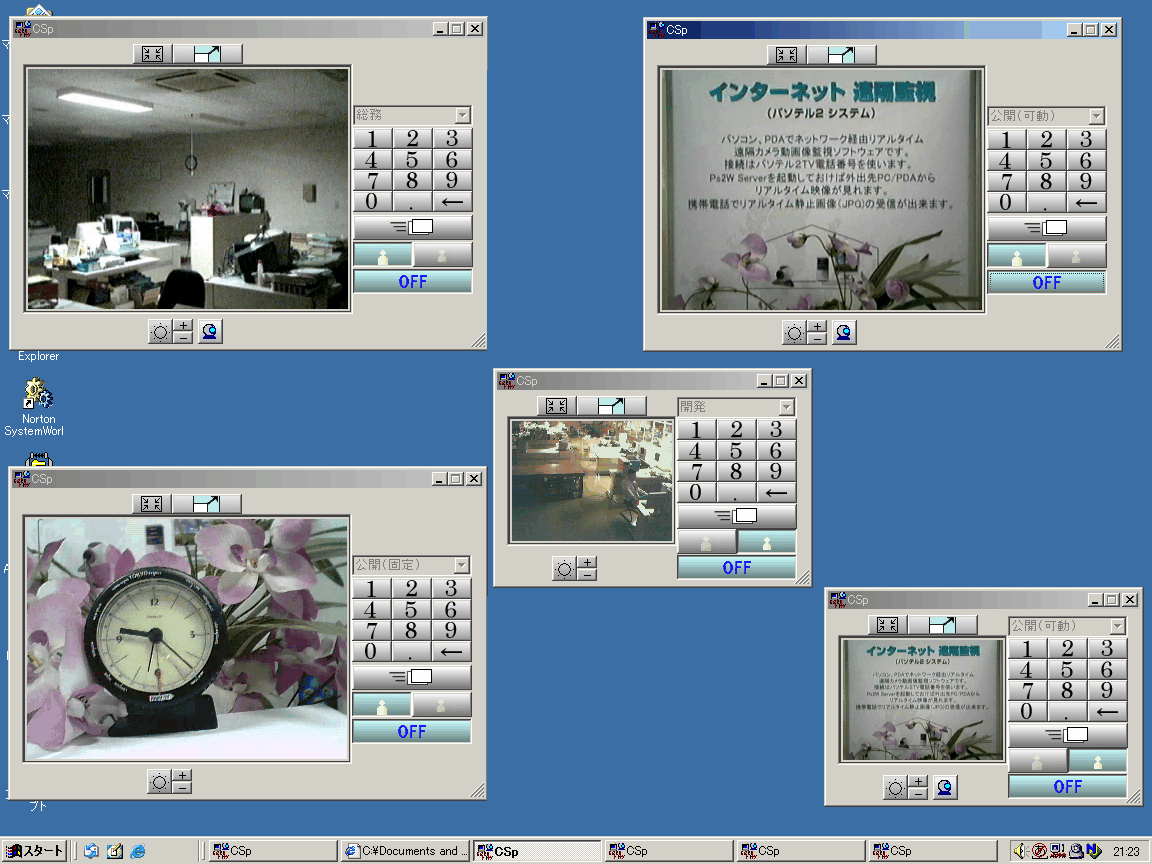Open the Norton SystemWorks desktop icon
1152x864 pixels.
click(38, 394)
